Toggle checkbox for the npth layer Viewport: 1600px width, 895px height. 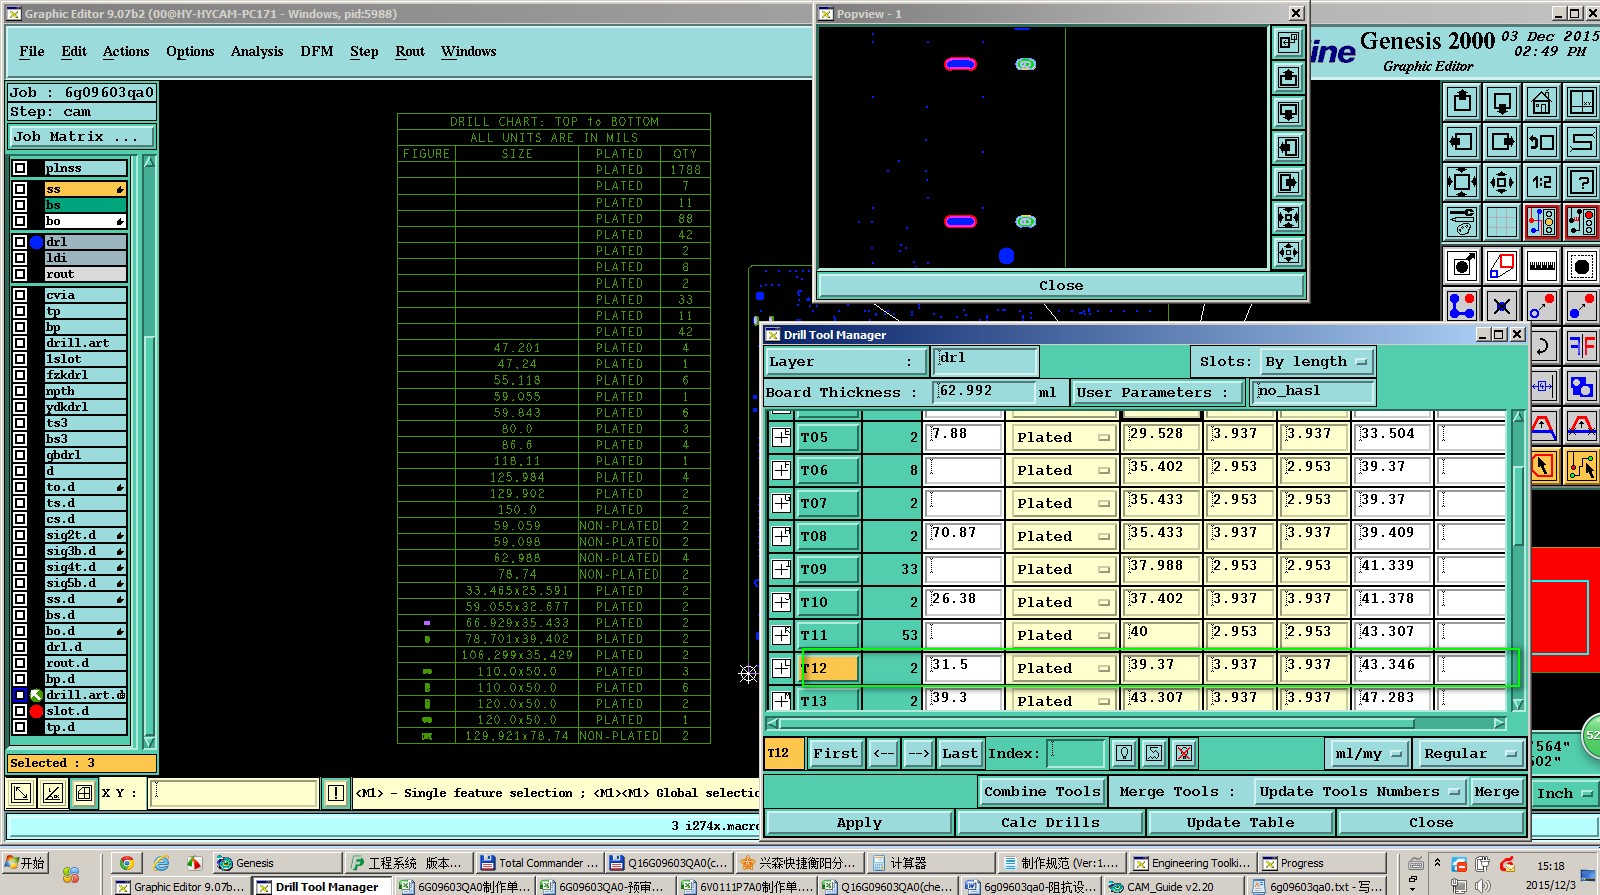point(20,391)
